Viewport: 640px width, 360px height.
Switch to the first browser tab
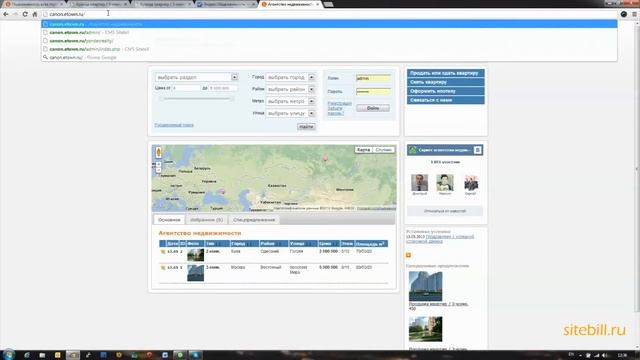[x=33, y=4]
